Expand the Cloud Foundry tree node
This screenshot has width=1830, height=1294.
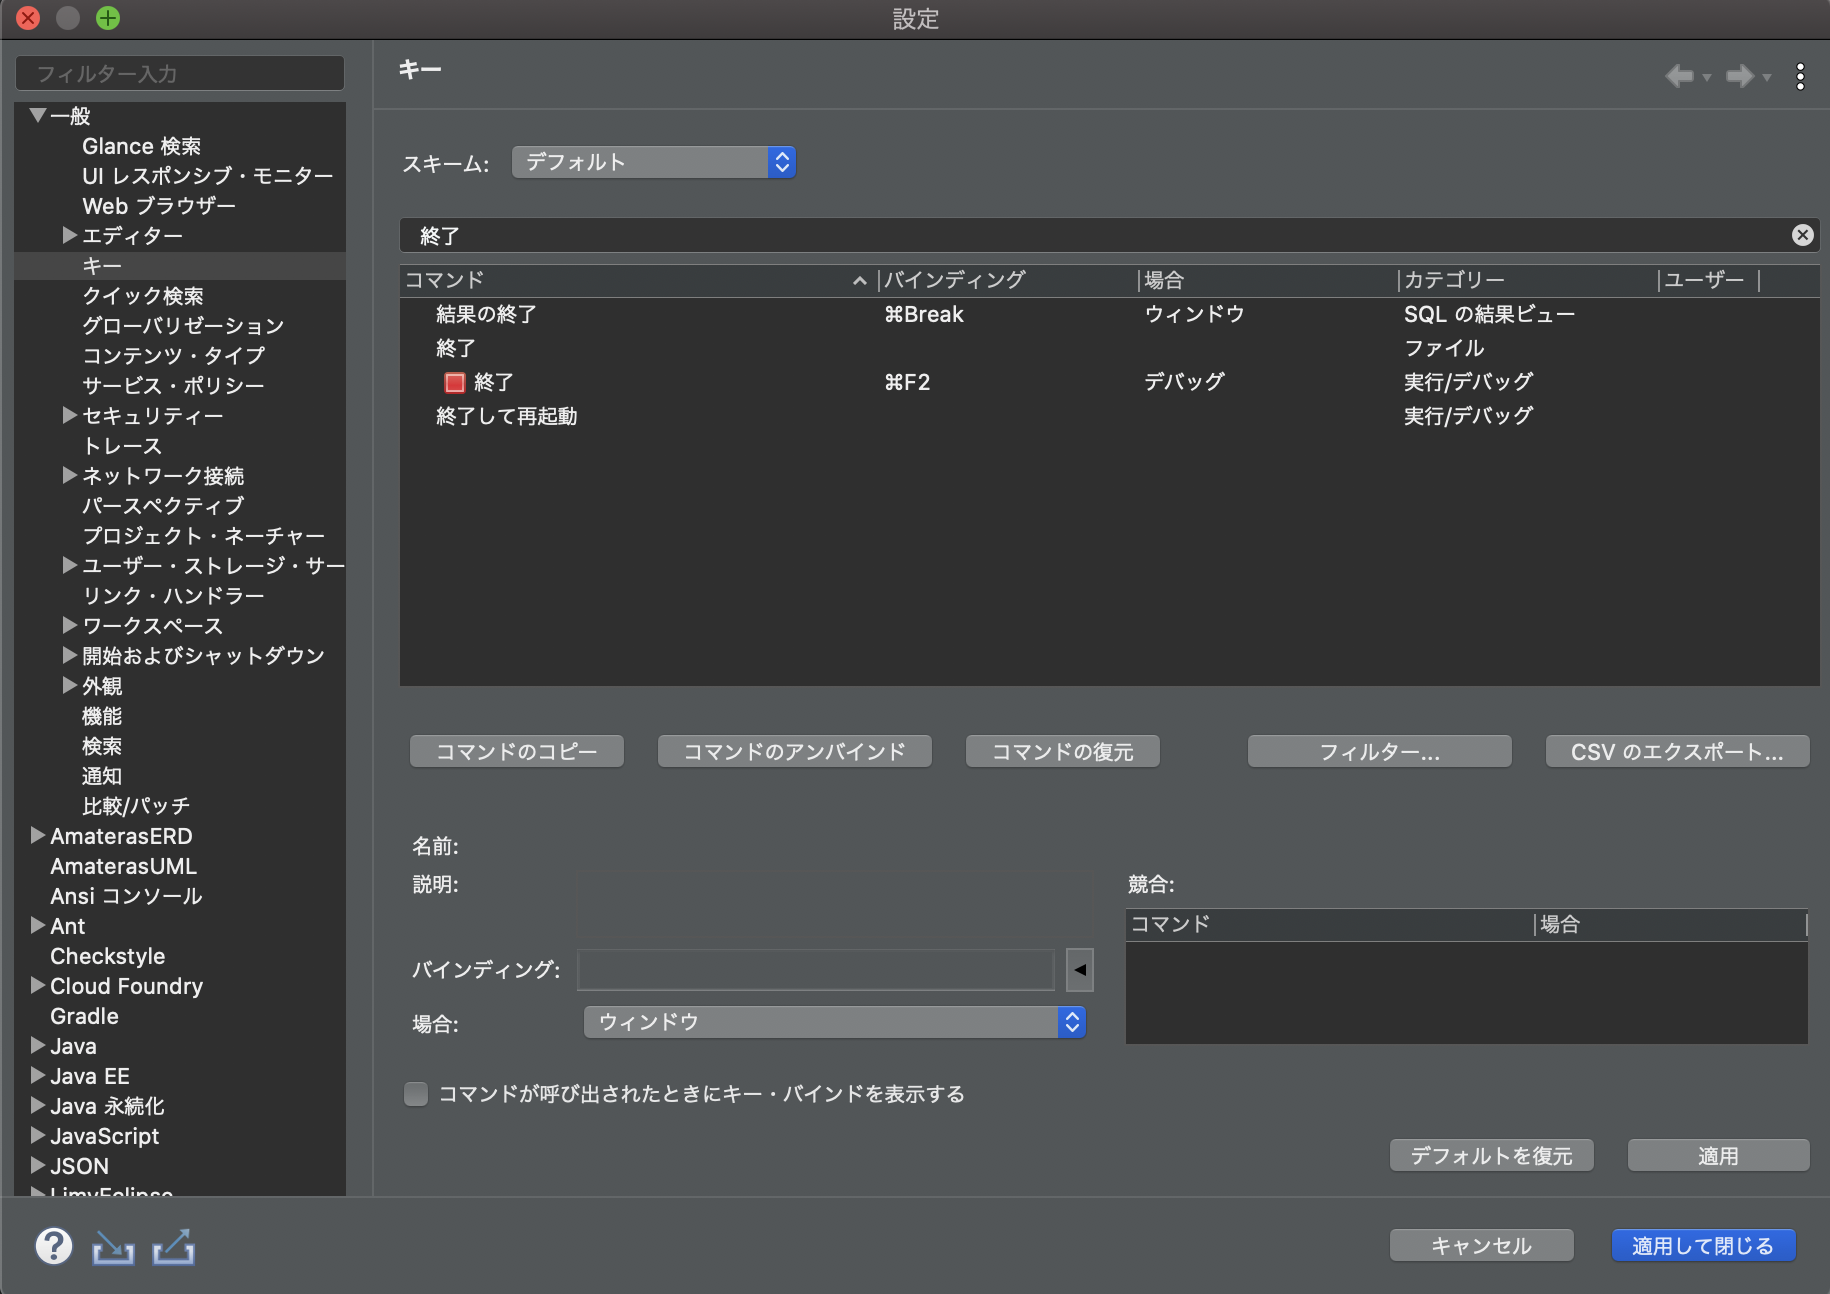pos(38,985)
